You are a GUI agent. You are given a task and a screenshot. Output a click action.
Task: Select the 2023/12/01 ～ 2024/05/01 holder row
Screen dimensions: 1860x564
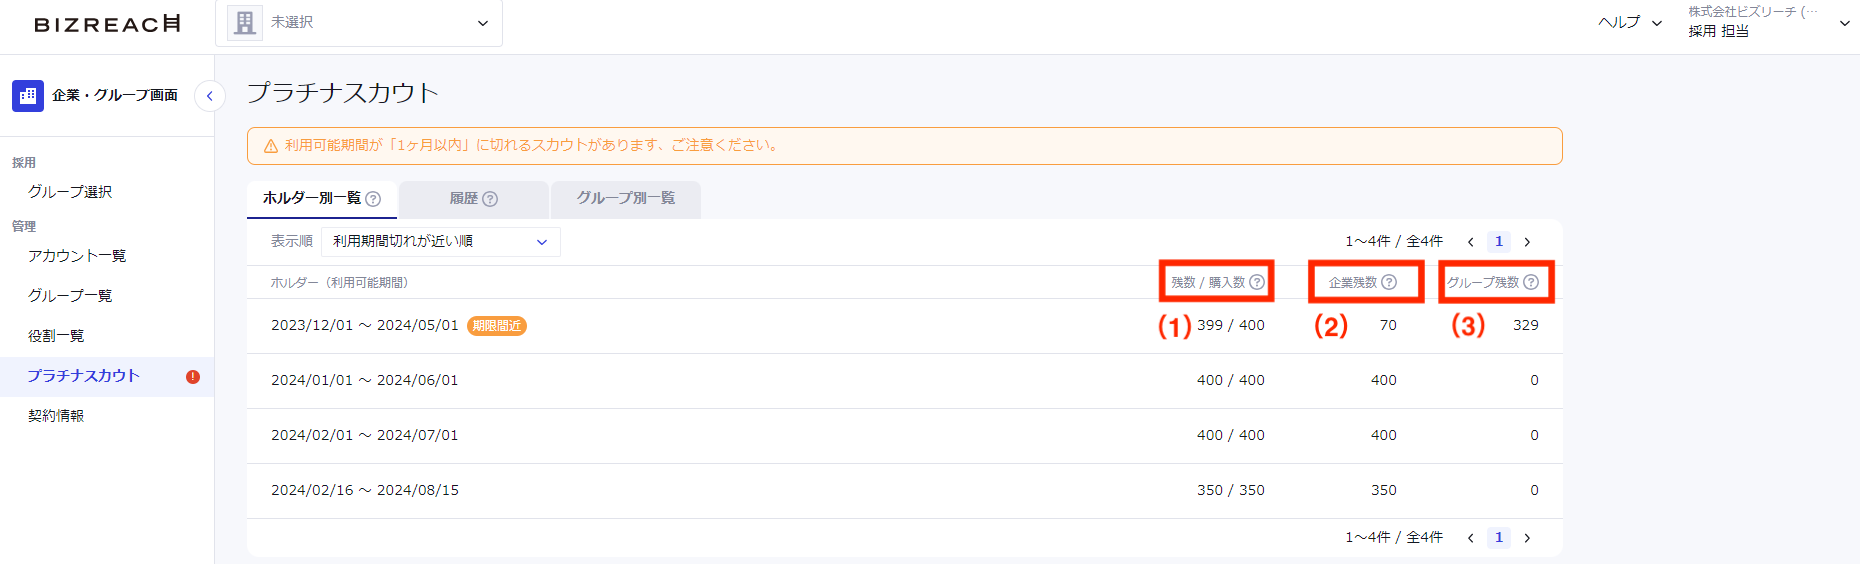click(904, 326)
